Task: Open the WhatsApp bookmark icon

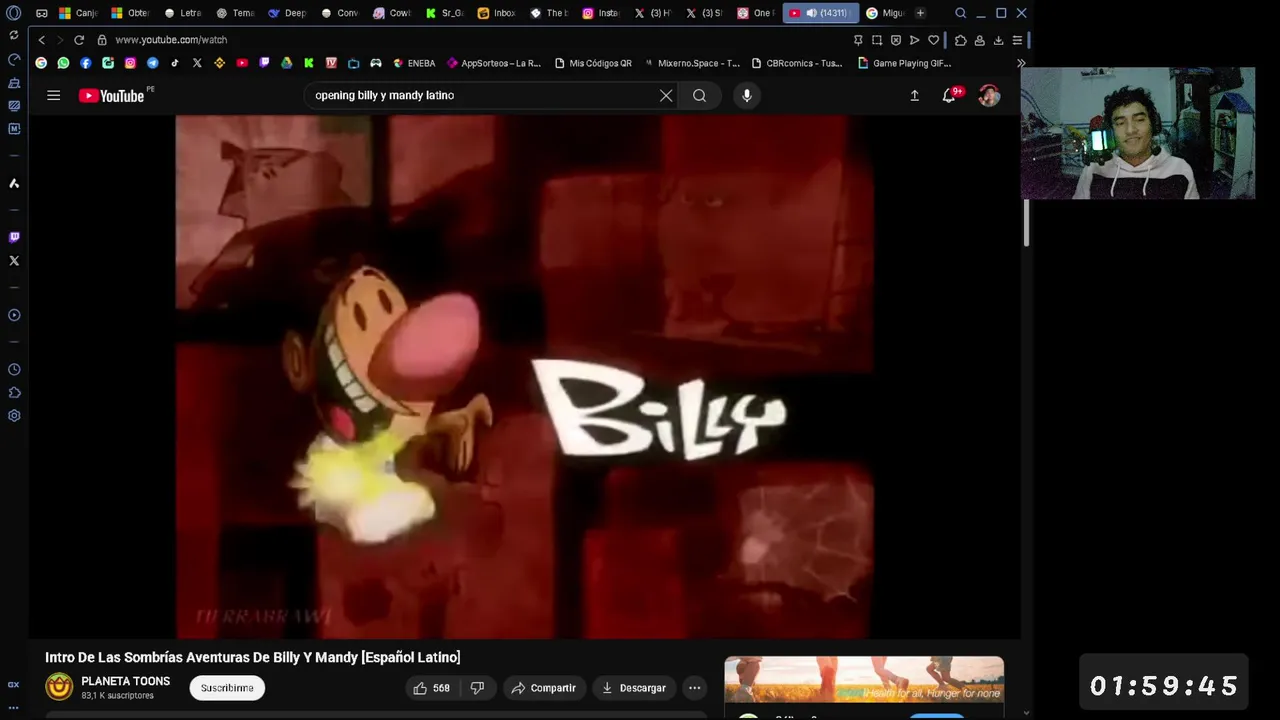Action: [x=63, y=63]
